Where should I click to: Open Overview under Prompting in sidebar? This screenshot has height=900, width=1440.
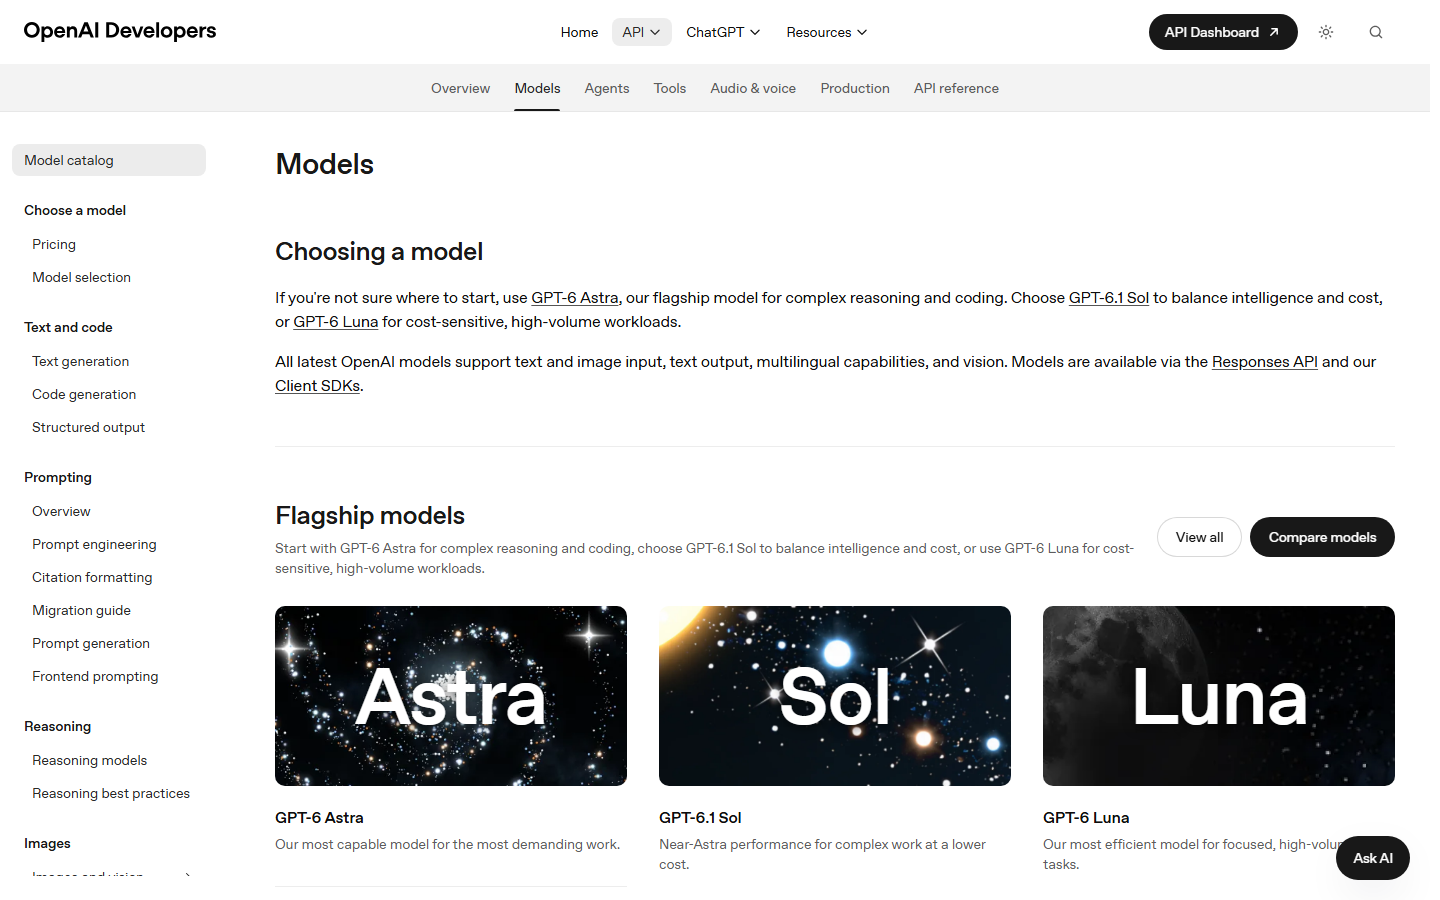tap(61, 511)
